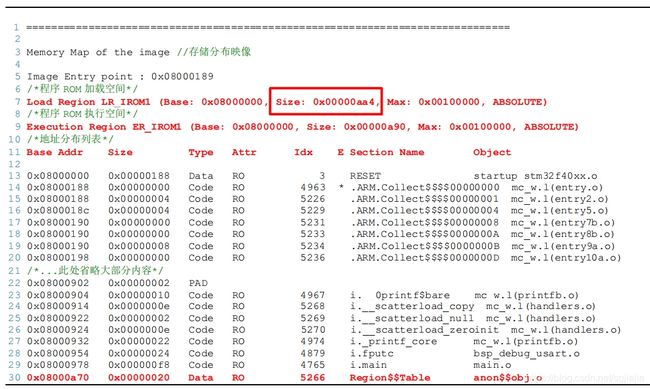Click i._printf_core section name
The height and width of the screenshot is (389, 650).
point(394,342)
